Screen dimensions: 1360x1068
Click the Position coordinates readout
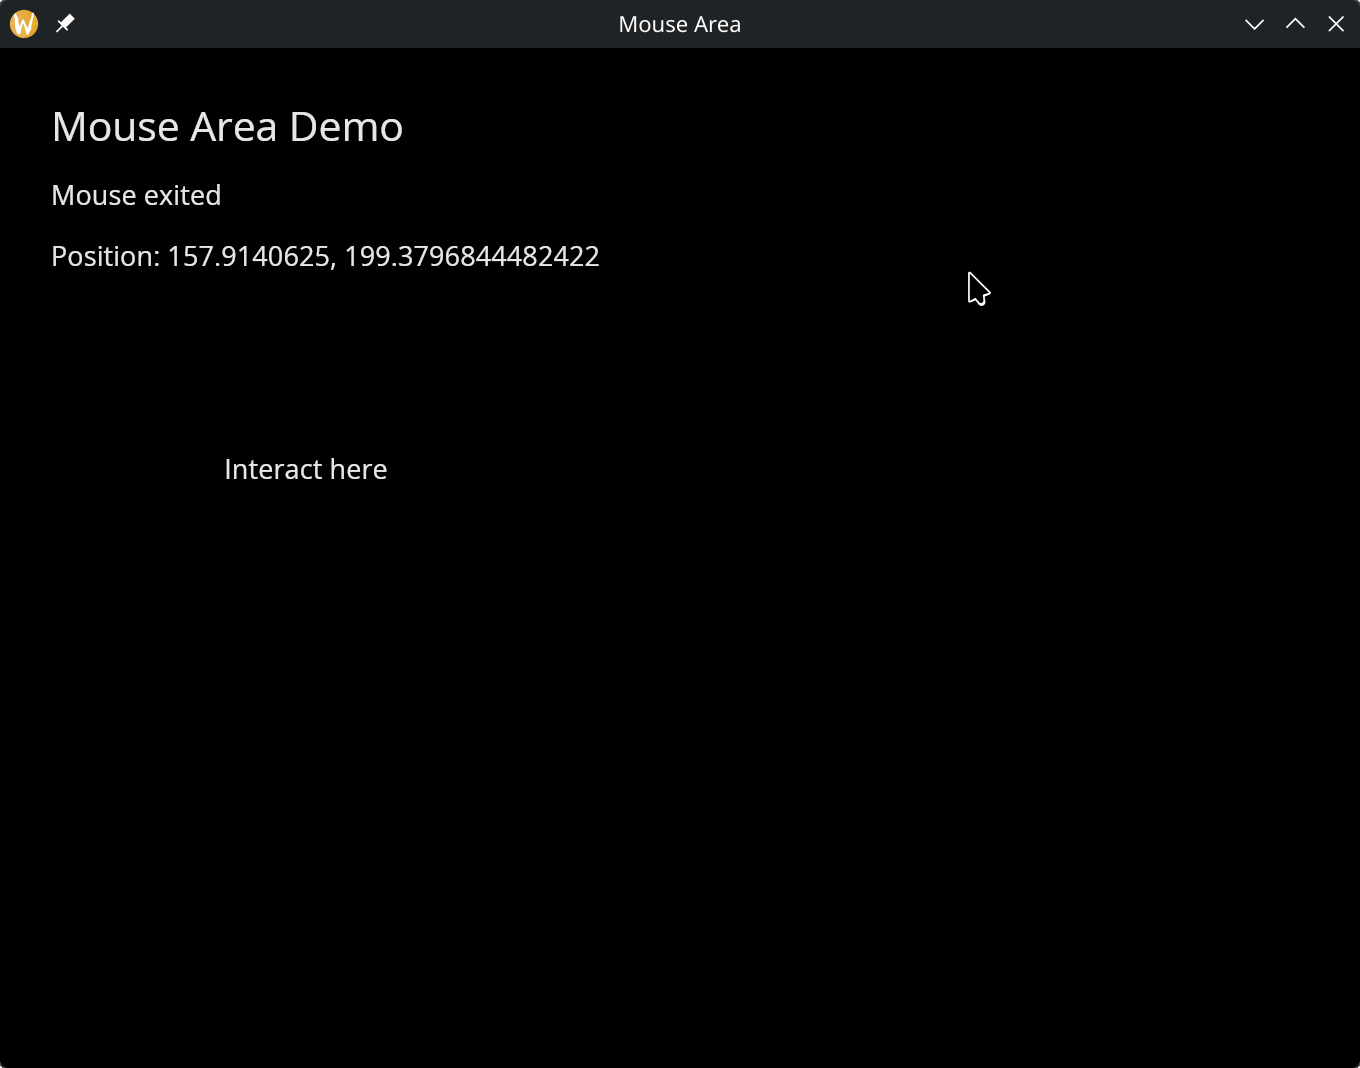coord(325,256)
